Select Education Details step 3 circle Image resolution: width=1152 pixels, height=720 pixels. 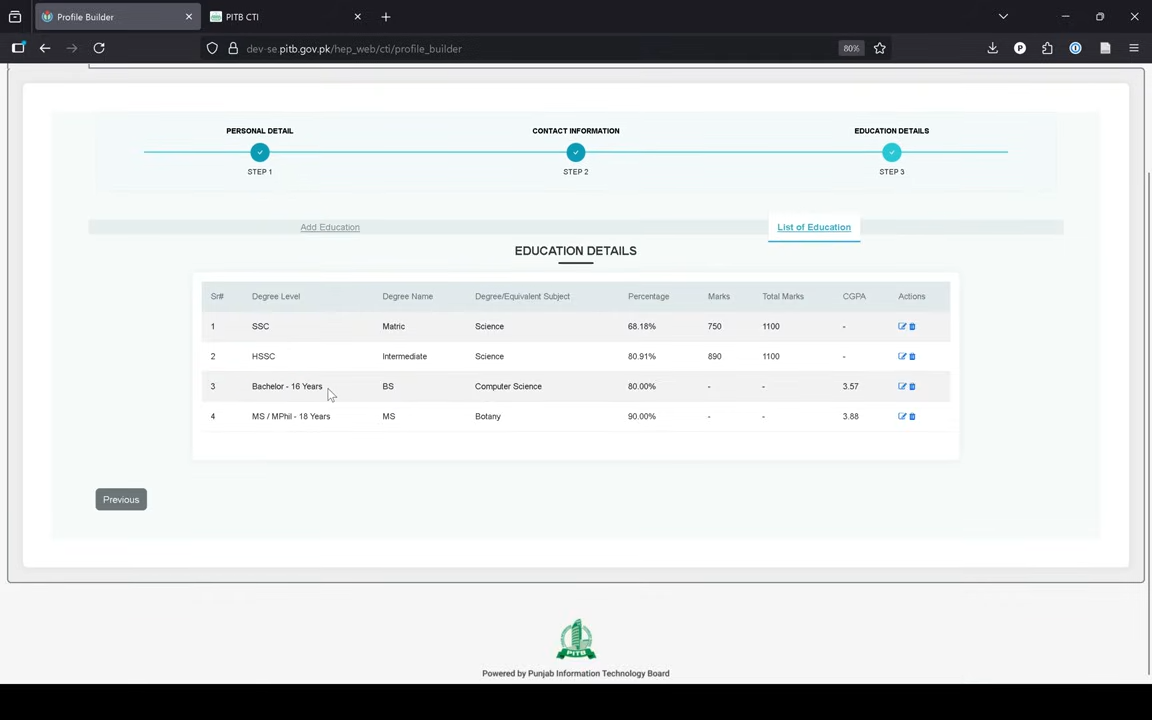[892, 152]
